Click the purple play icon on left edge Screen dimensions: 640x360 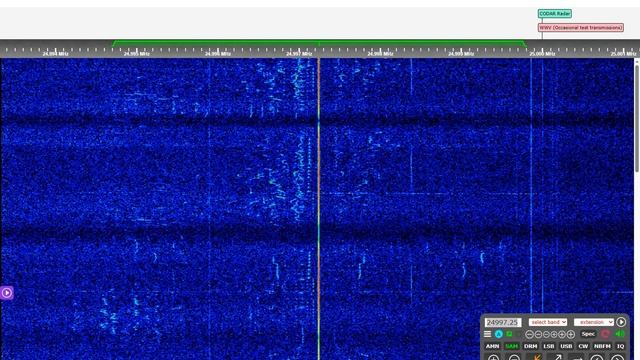(7, 293)
